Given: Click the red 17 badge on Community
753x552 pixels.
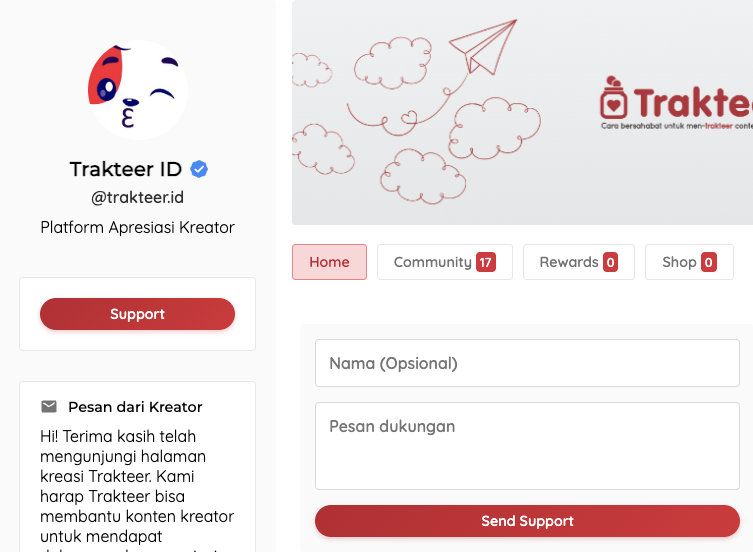Looking at the screenshot, I should click(486, 262).
